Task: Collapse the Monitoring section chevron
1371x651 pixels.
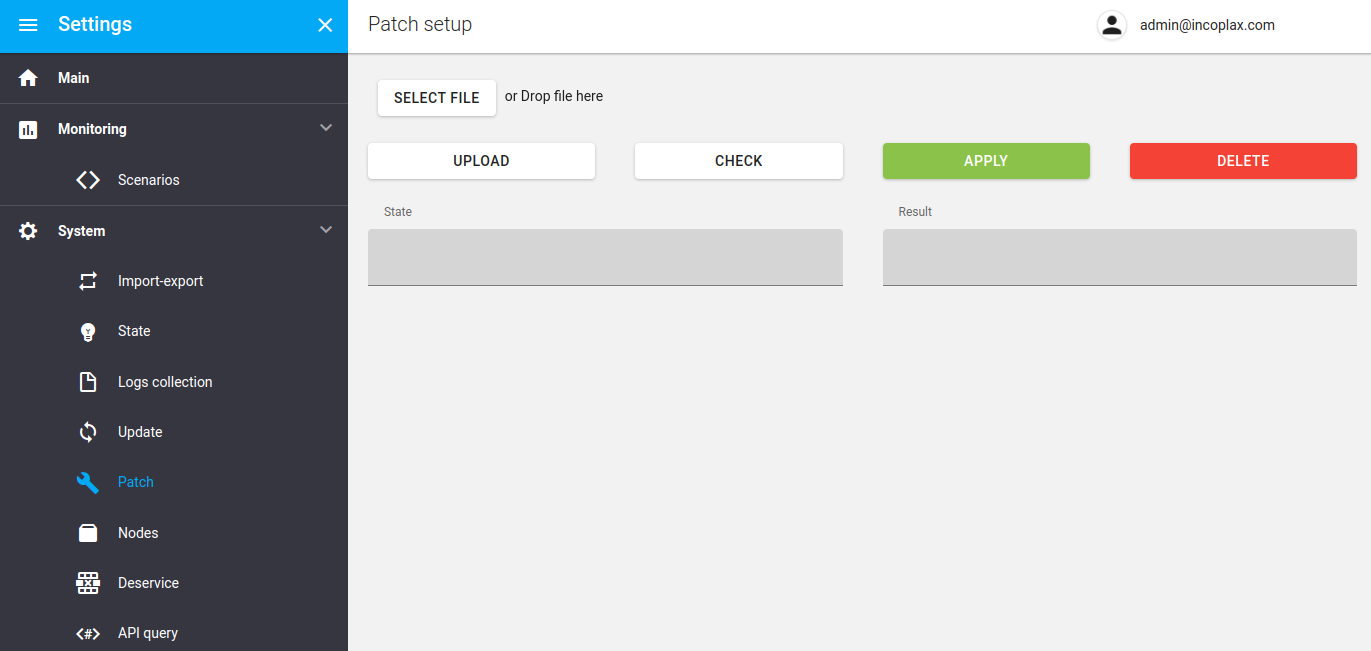Action: [x=325, y=128]
